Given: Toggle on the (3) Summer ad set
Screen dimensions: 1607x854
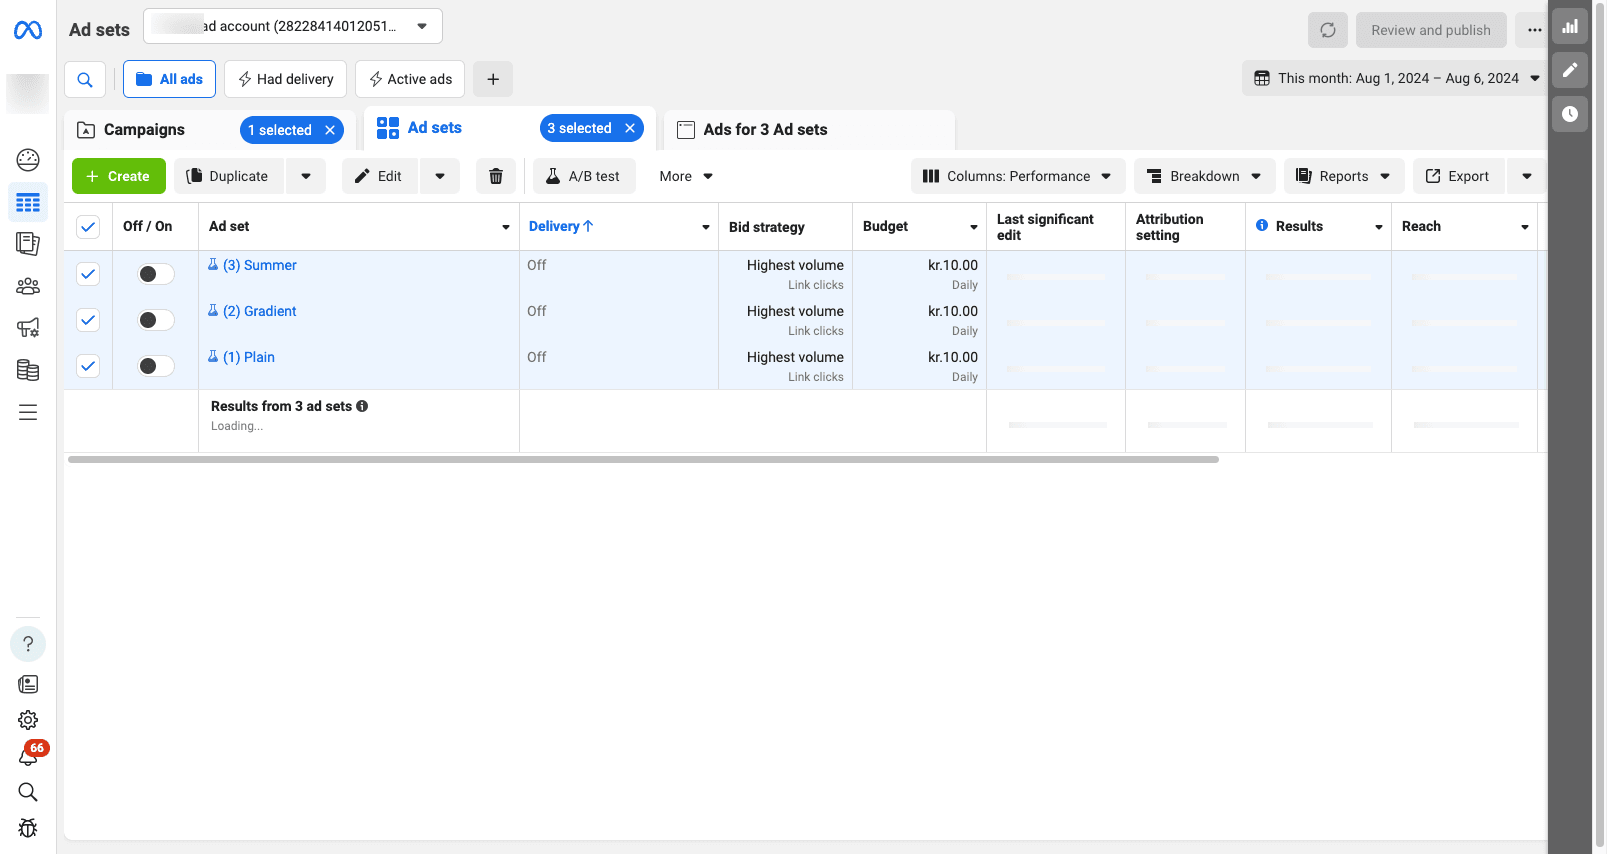Looking at the screenshot, I should tap(156, 274).
